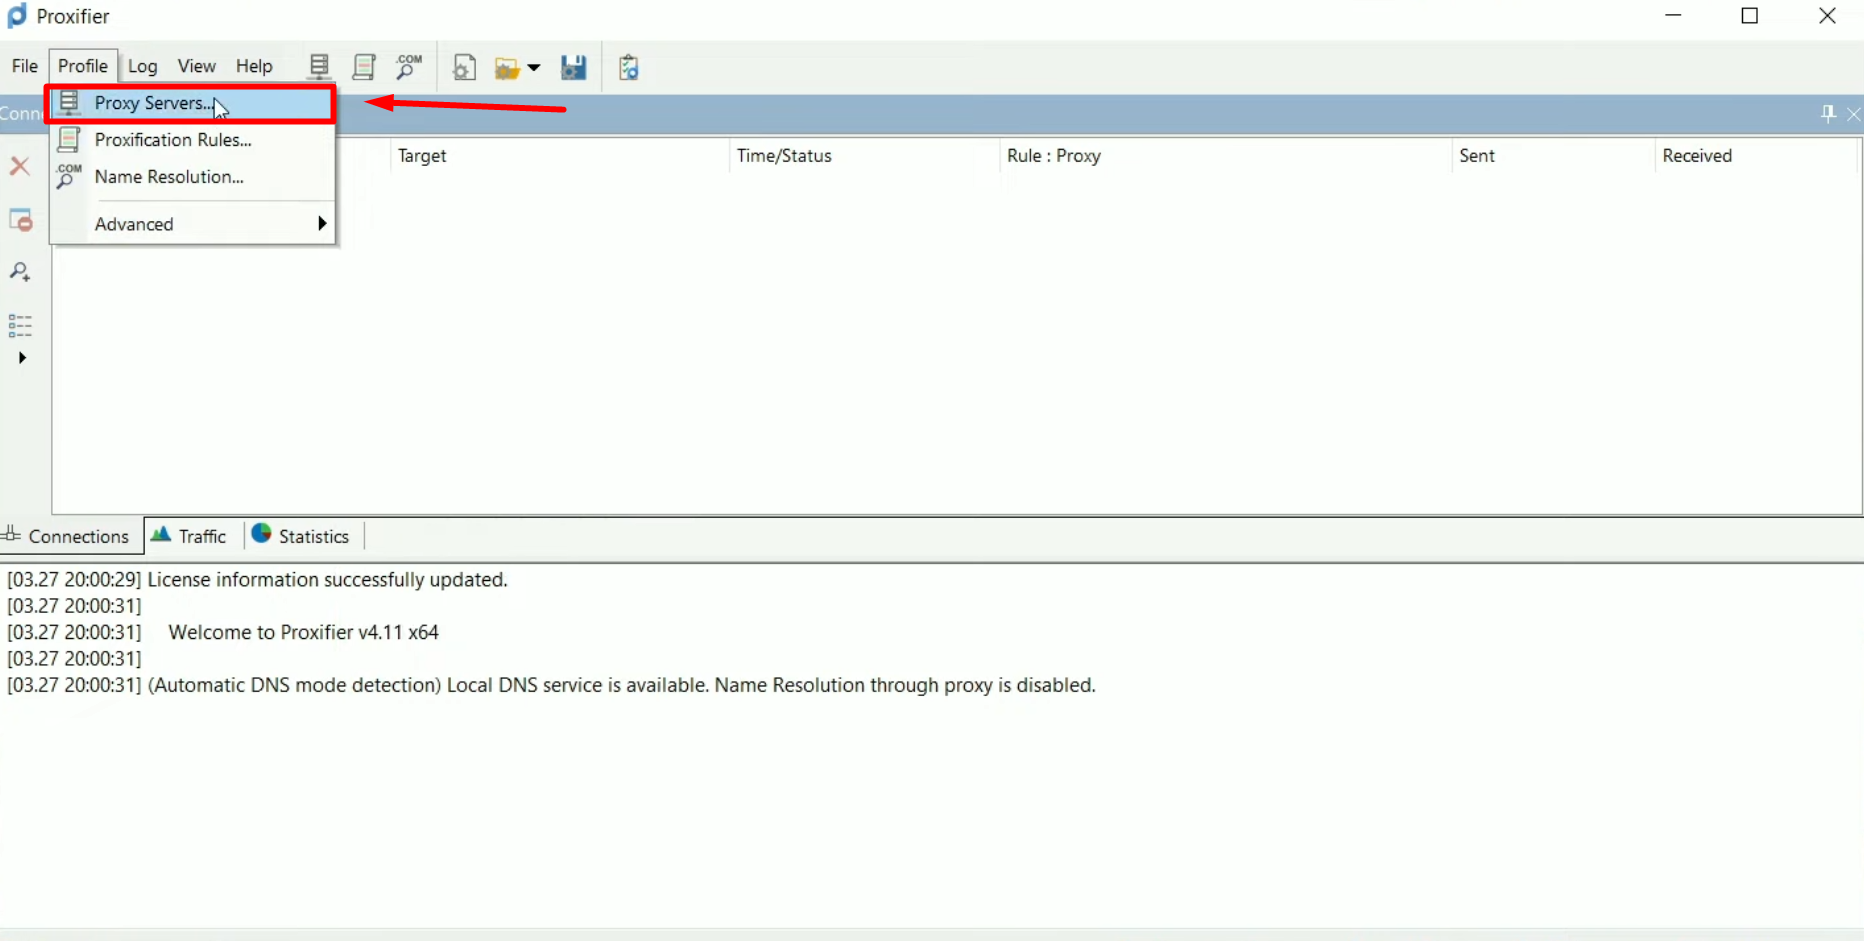Click the red X icon in left sidebar
This screenshot has height=941, width=1864.
click(x=20, y=166)
